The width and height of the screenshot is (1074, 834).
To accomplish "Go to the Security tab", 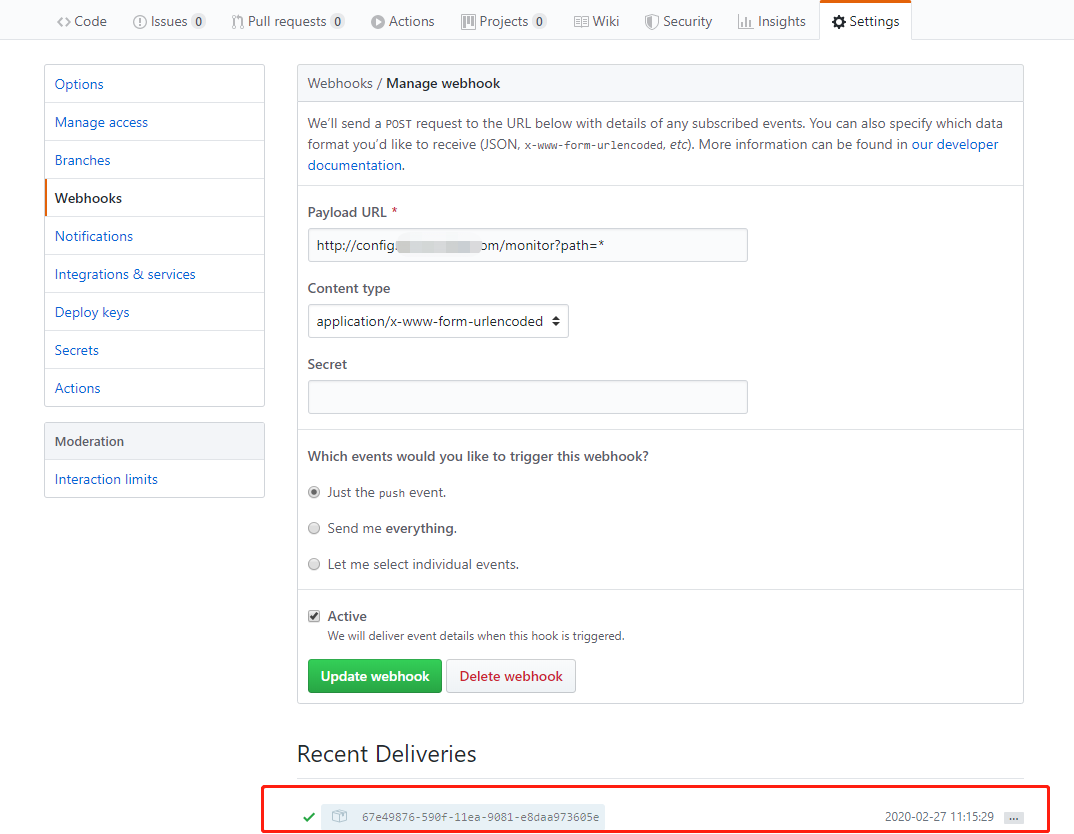I will (679, 21).
